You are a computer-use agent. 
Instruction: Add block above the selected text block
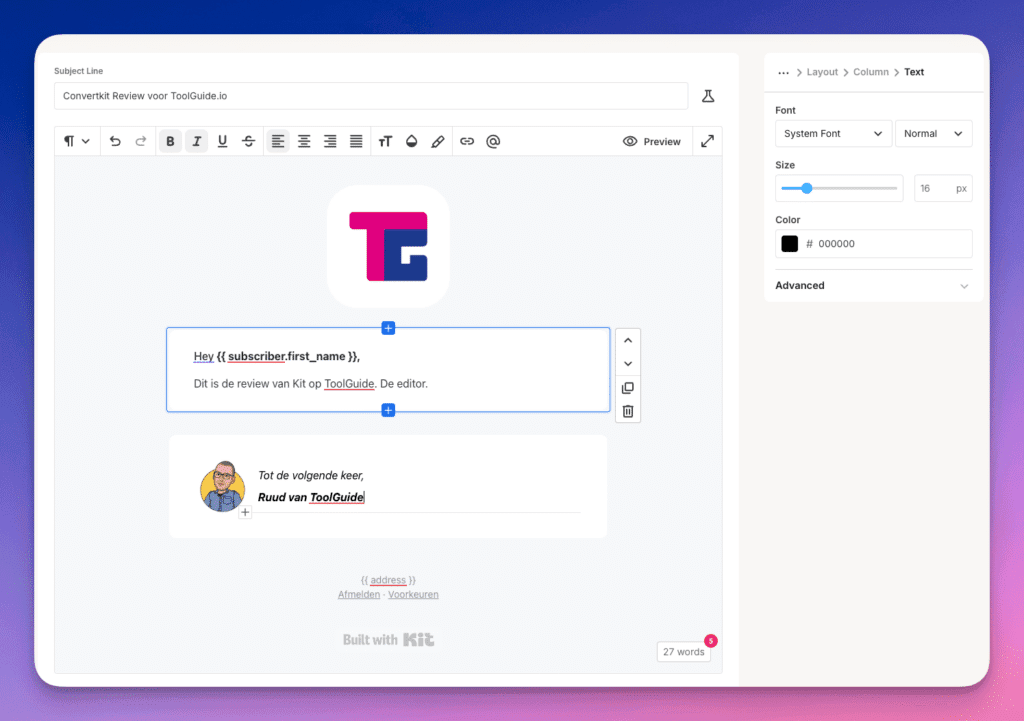click(388, 328)
